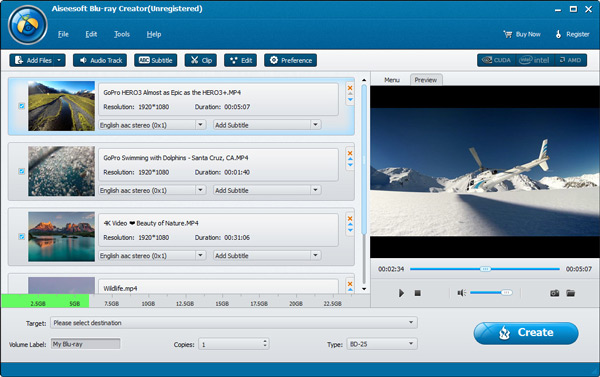The width and height of the screenshot is (600, 377).
Task: Expand the Target destination dropdown
Action: pyautogui.click(x=411, y=323)
